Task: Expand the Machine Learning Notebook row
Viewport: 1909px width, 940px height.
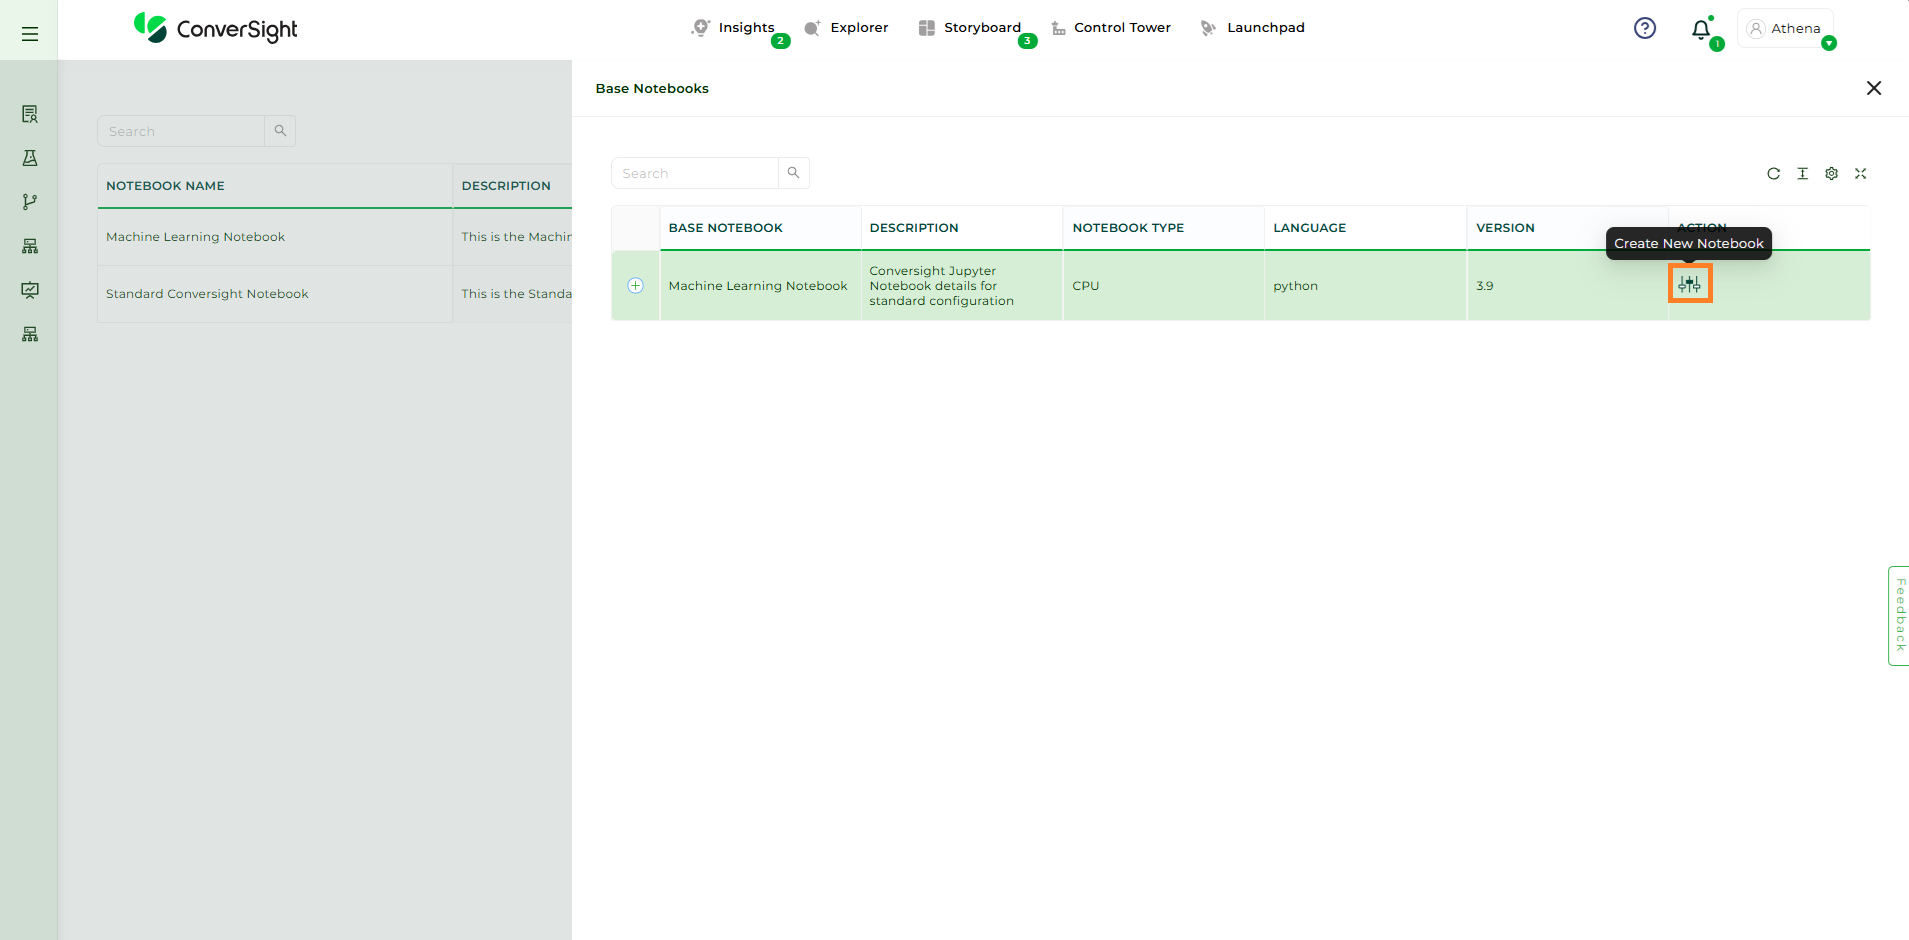Action: [635, 286]
